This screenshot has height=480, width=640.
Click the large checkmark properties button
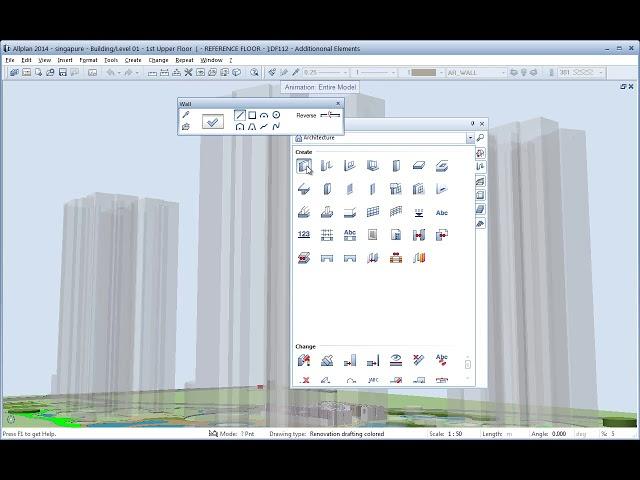[x=213, y=121]
